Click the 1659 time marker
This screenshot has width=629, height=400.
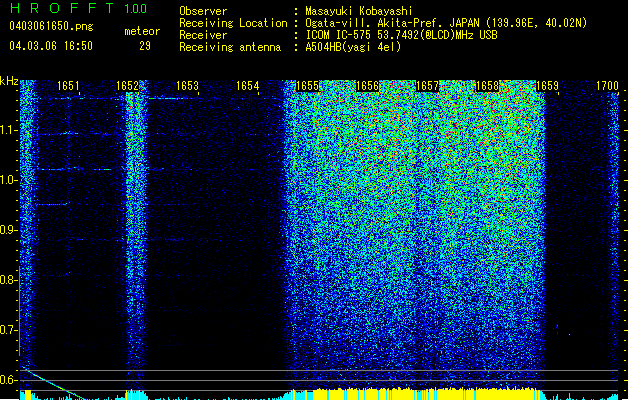547,86
